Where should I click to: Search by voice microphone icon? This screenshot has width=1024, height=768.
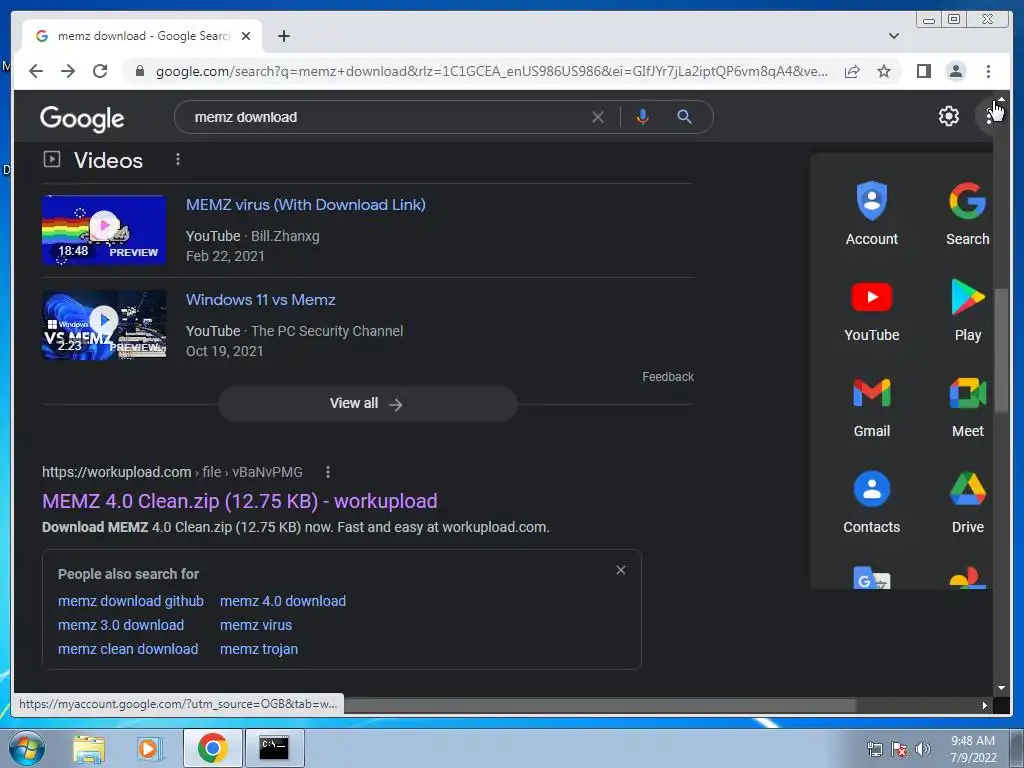pos(643,117)
